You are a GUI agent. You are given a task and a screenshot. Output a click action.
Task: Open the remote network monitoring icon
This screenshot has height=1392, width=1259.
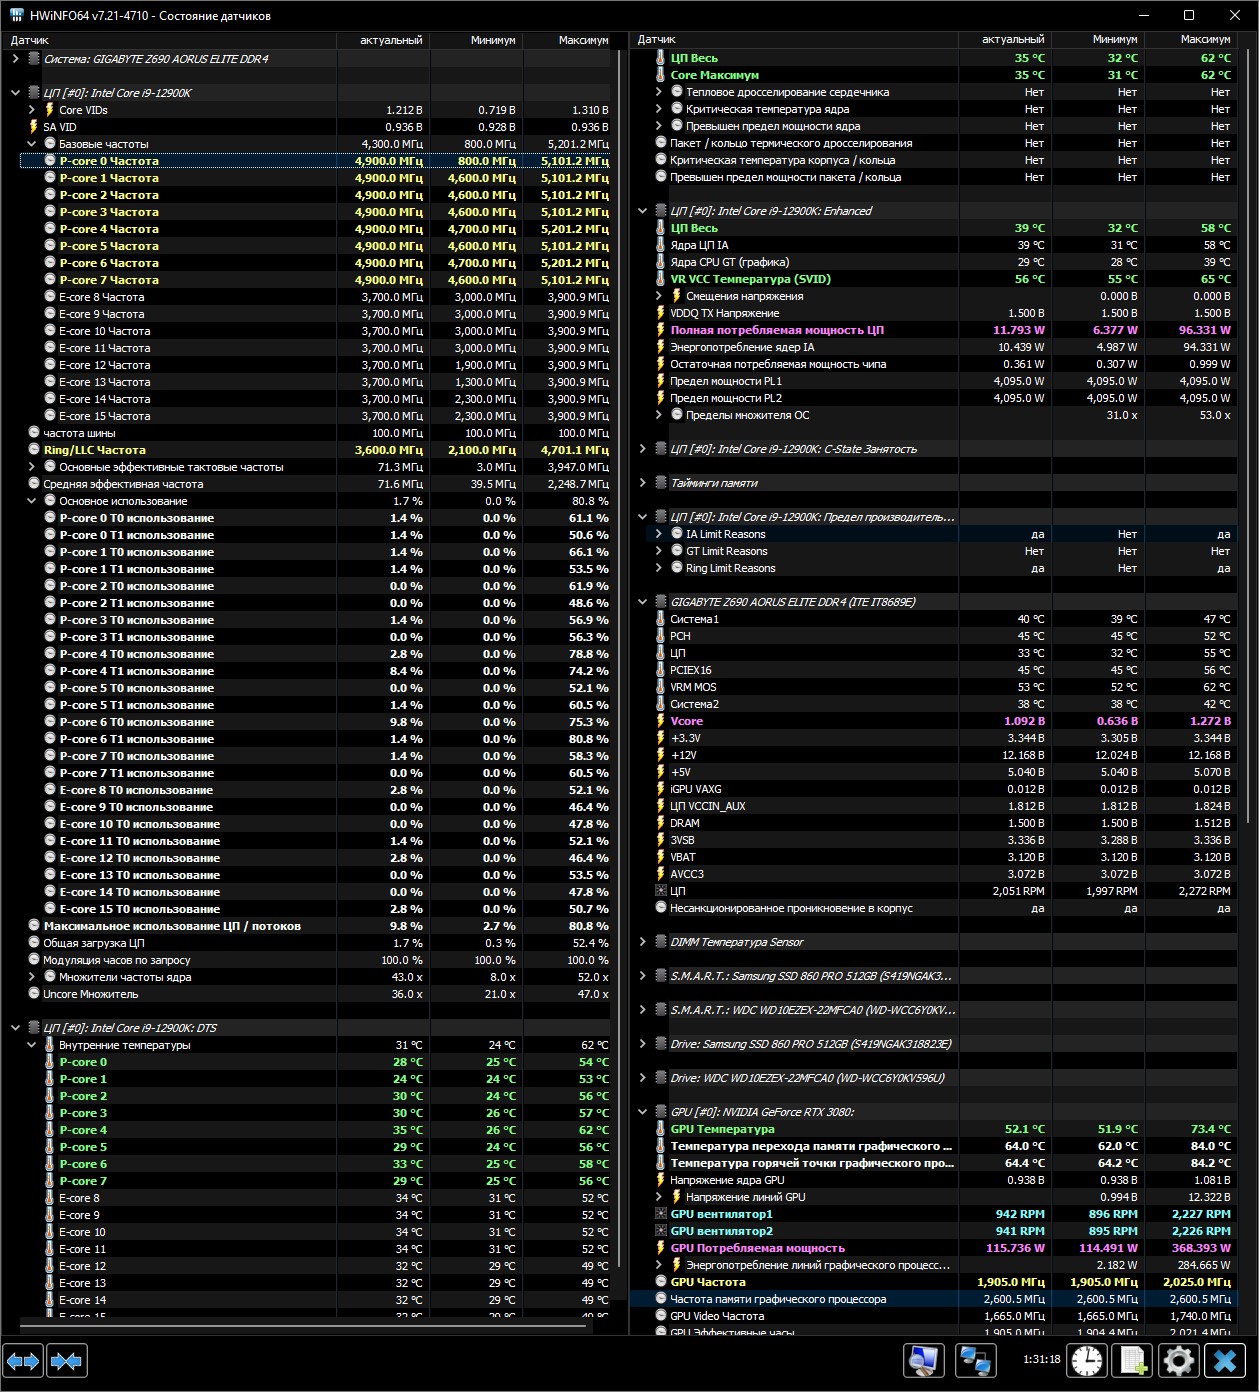point(975,1361)
